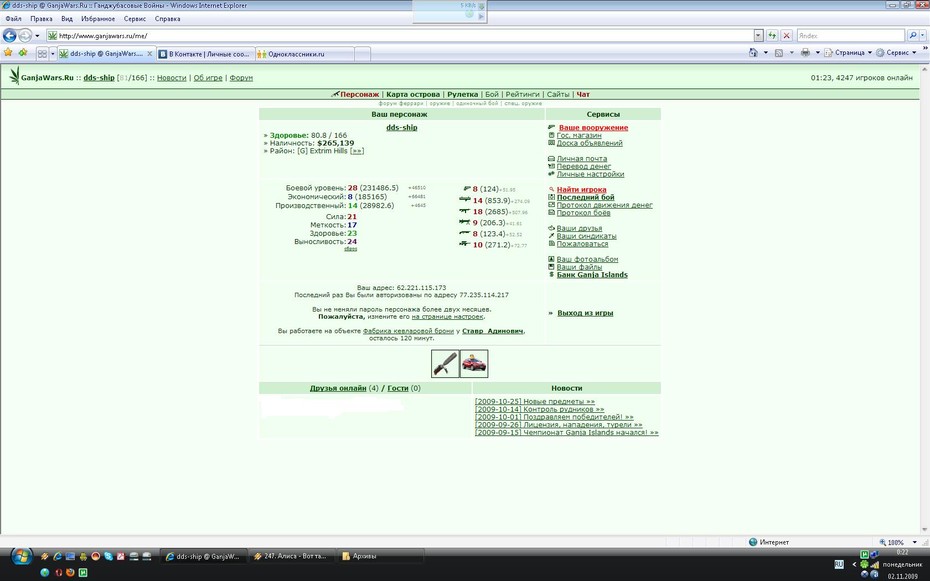Open the Справка menu
Screen dimensions: 930x581
click(x=167, y=19)
